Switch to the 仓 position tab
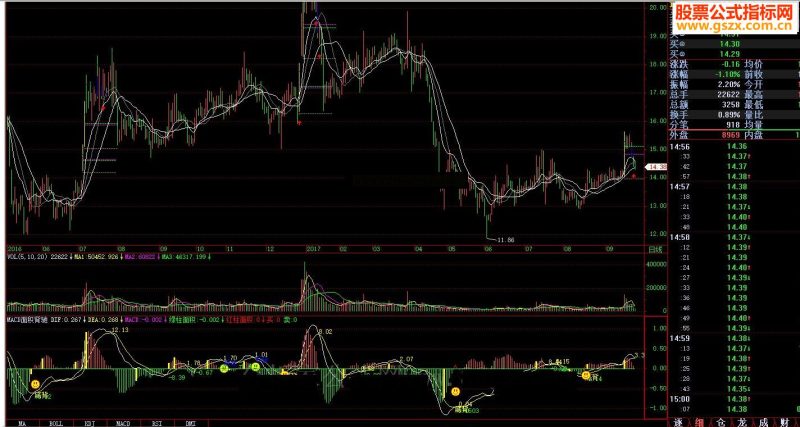Screen dimensions: 800x427 click(x=721, y=422)
